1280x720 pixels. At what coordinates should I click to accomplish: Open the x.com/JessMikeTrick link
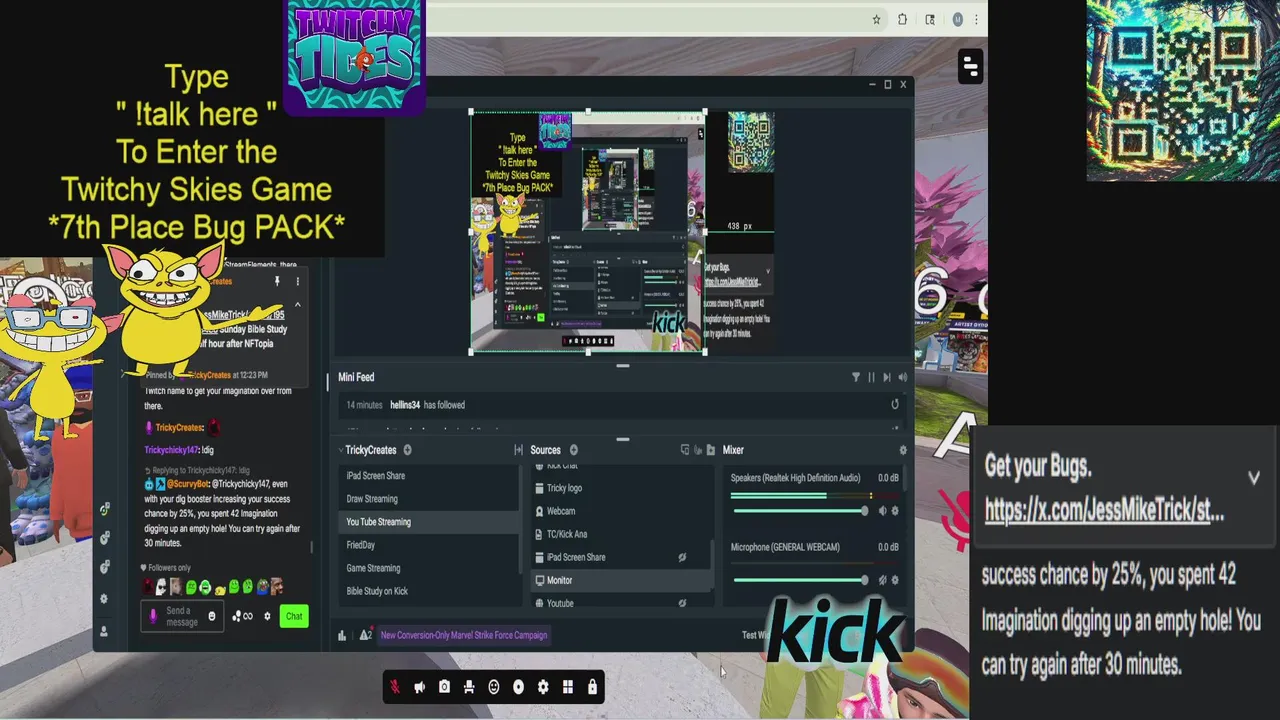tap(1104, 511)
